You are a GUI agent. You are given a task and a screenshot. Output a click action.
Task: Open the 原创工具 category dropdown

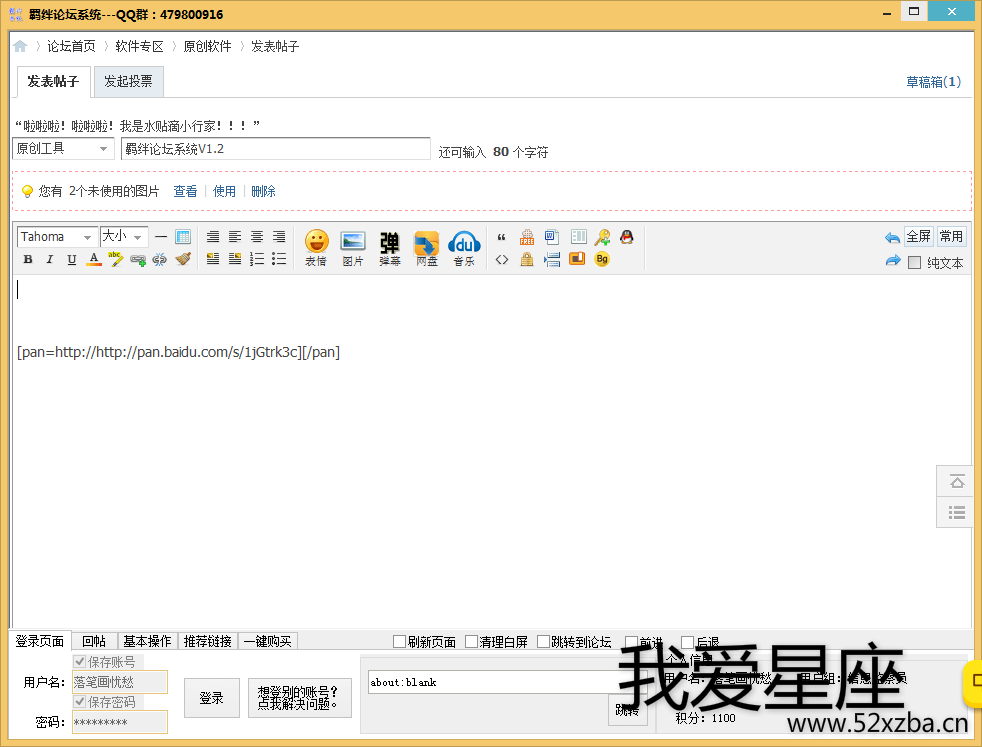63,149
